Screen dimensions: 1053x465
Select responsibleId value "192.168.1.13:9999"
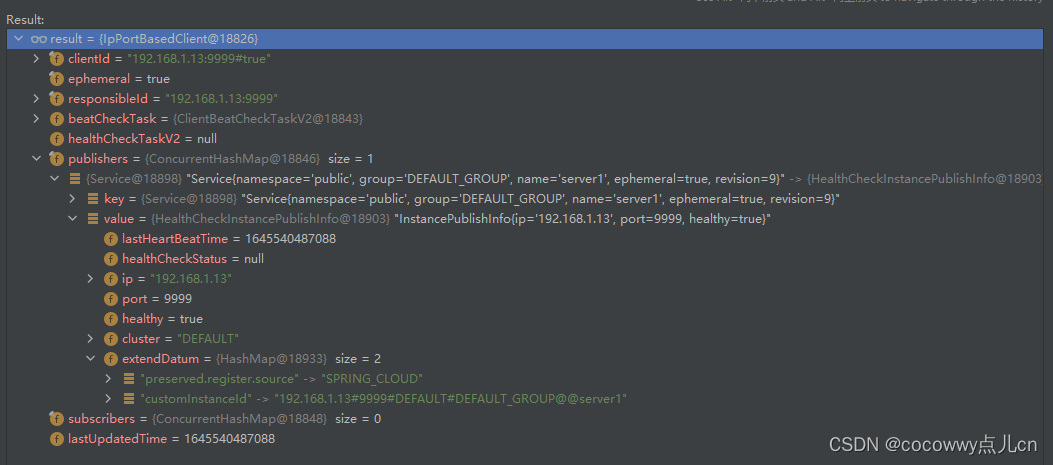pyautogui.click(x=222, y=99)
